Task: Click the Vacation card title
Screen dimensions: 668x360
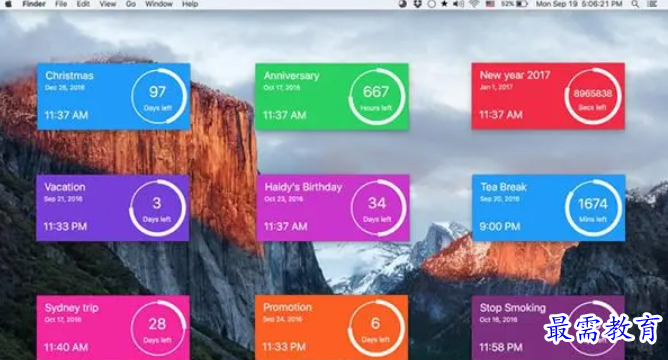Action: tap(65, 187)
